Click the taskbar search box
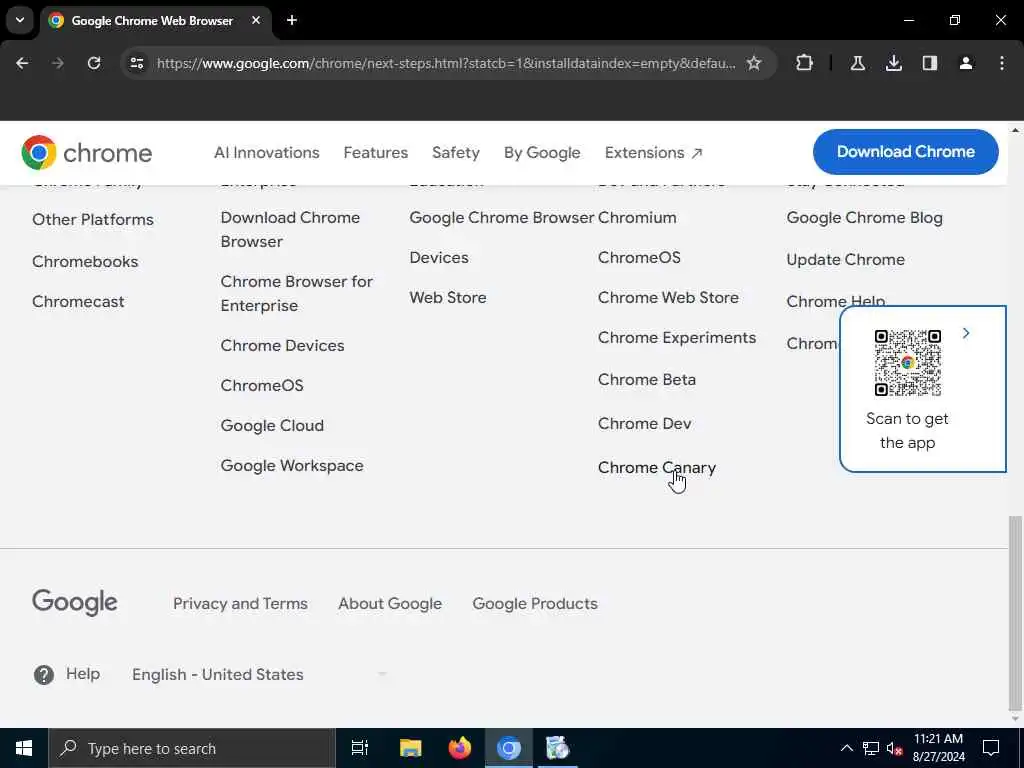 [x=191, y=748]
